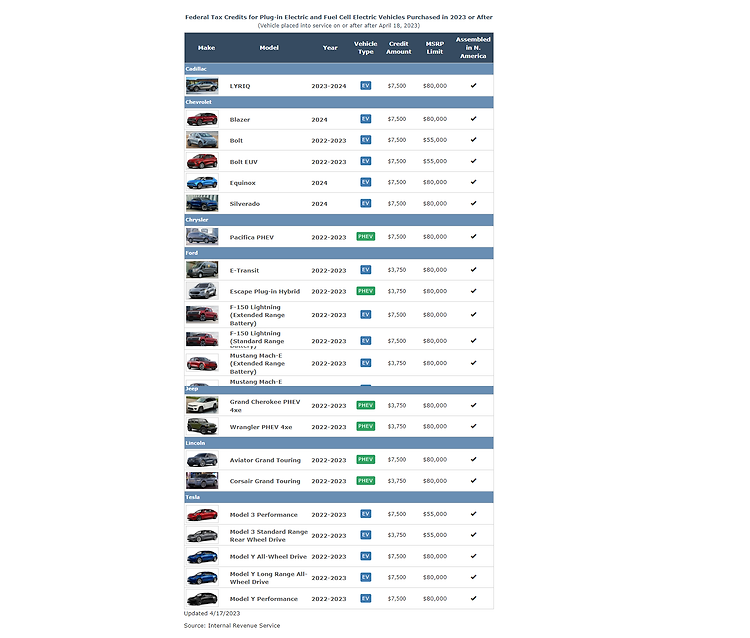The width and height of the screenshot is (750, 638).
Task: Select the 'Chevrolet' make section header
Action: click(339, 102)
